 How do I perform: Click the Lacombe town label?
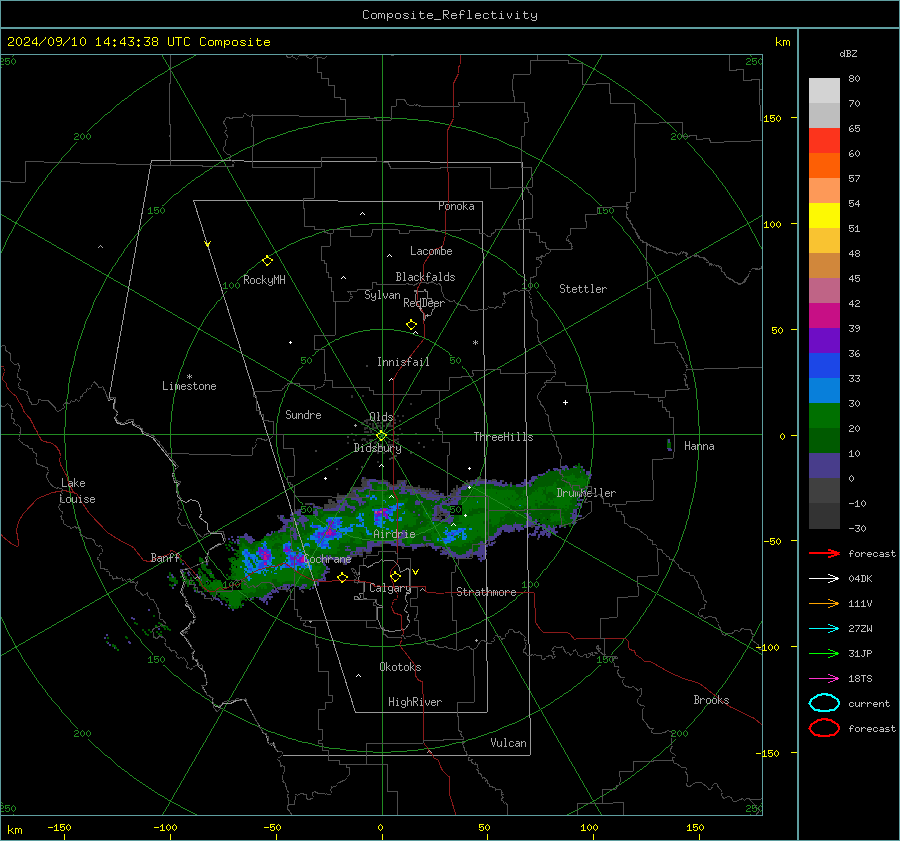pos(431,251)
